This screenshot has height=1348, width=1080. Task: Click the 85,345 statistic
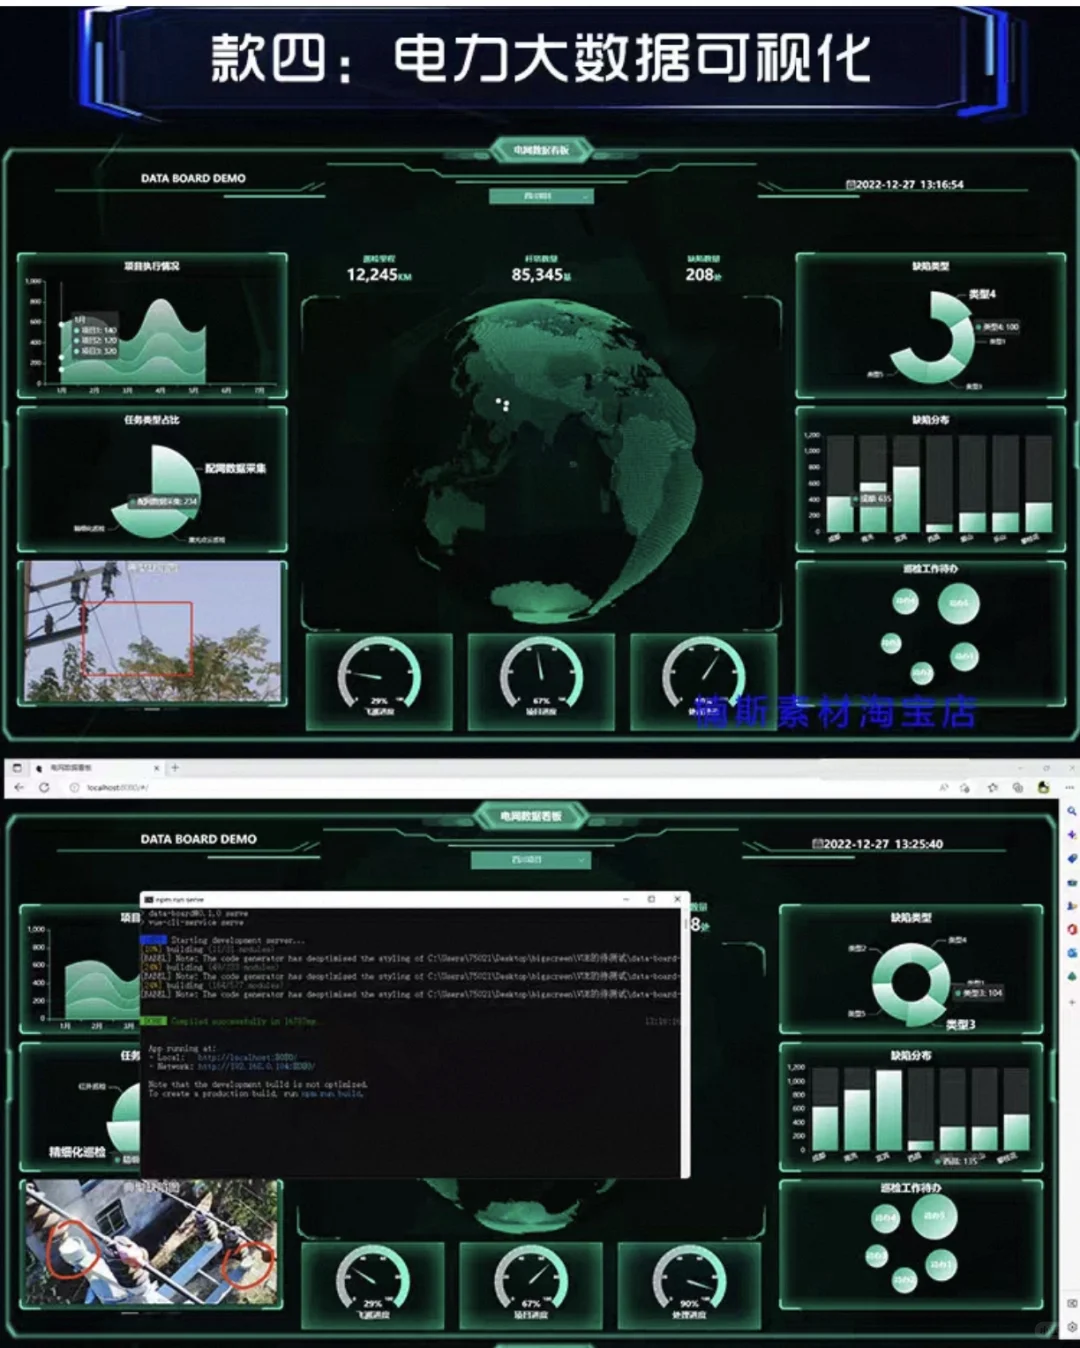pos(541,274)
